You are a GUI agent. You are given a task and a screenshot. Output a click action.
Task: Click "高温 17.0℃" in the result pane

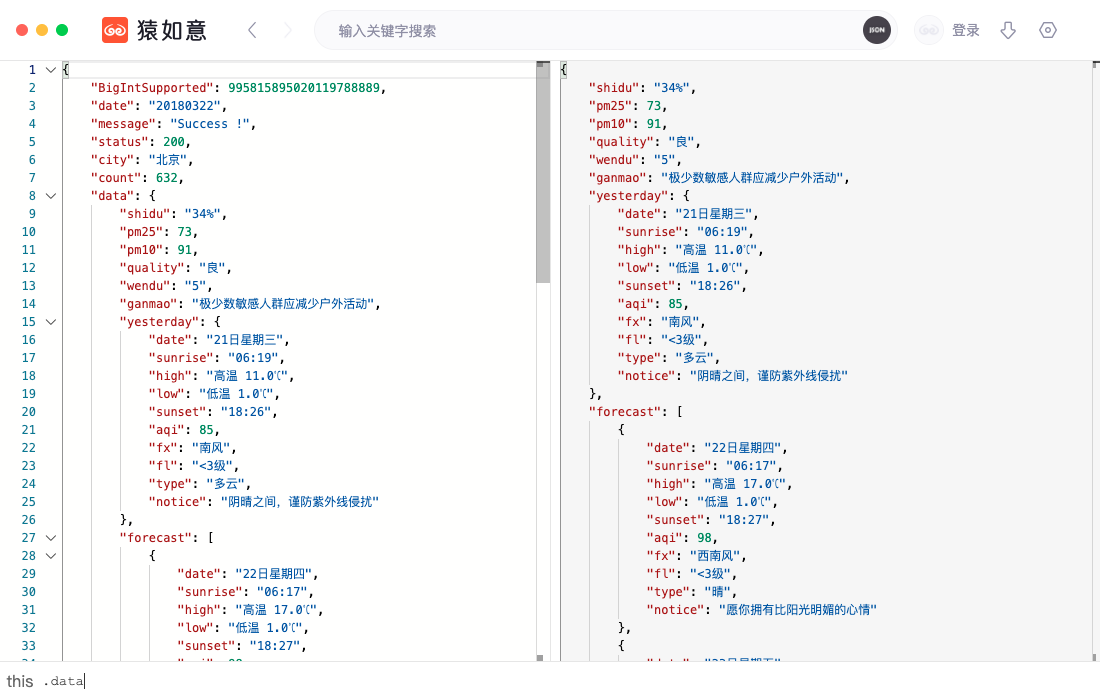click(x=744, y=484)
